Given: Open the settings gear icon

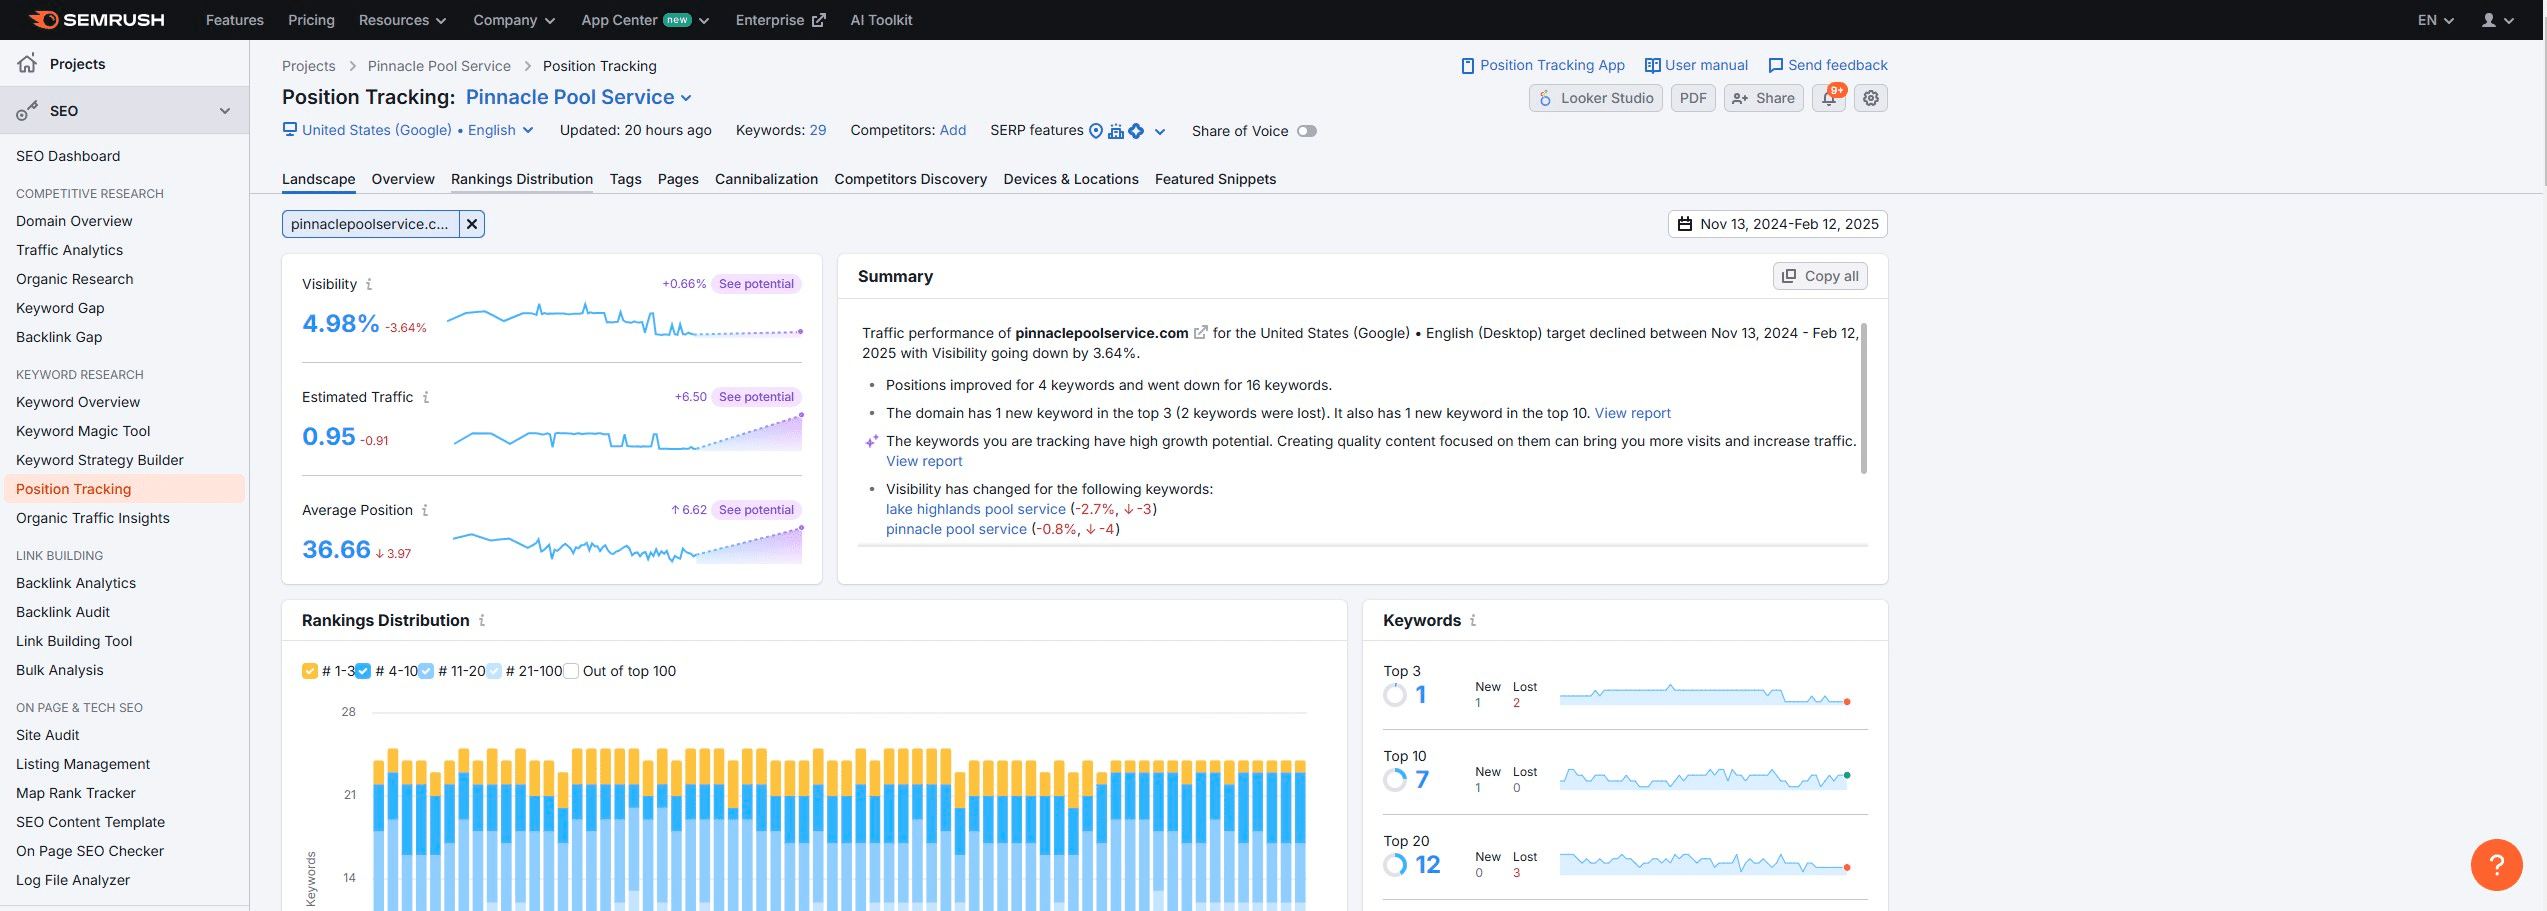Looking at the screenshot, I should [x=1870, y=98].
